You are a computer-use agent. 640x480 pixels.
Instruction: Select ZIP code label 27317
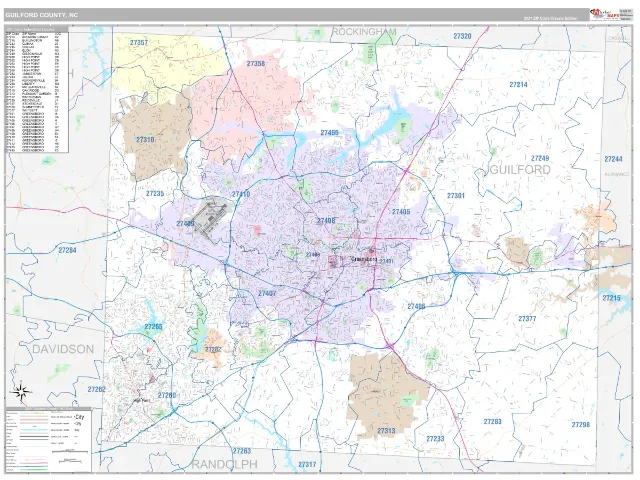307,464
